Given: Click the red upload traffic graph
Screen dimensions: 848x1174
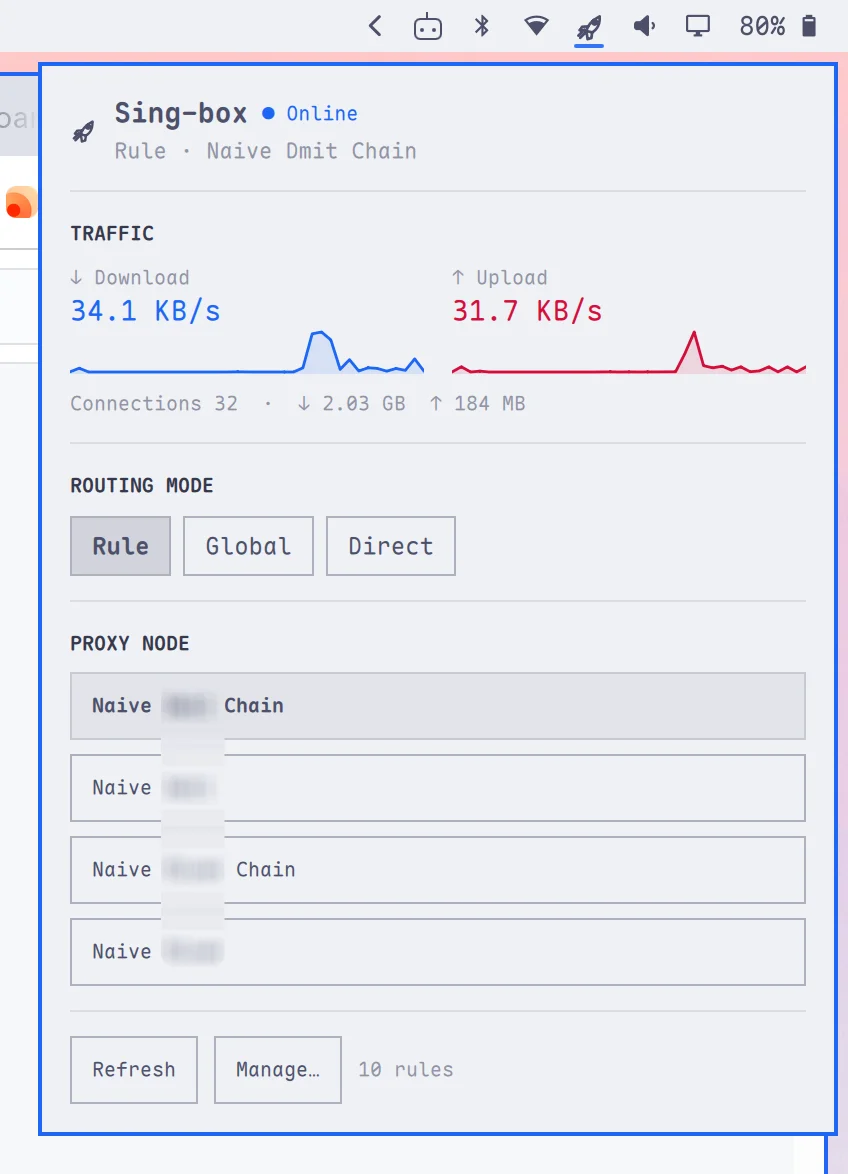Looking at the screenshot, I should pyautogui.click(x=629, y=352).
